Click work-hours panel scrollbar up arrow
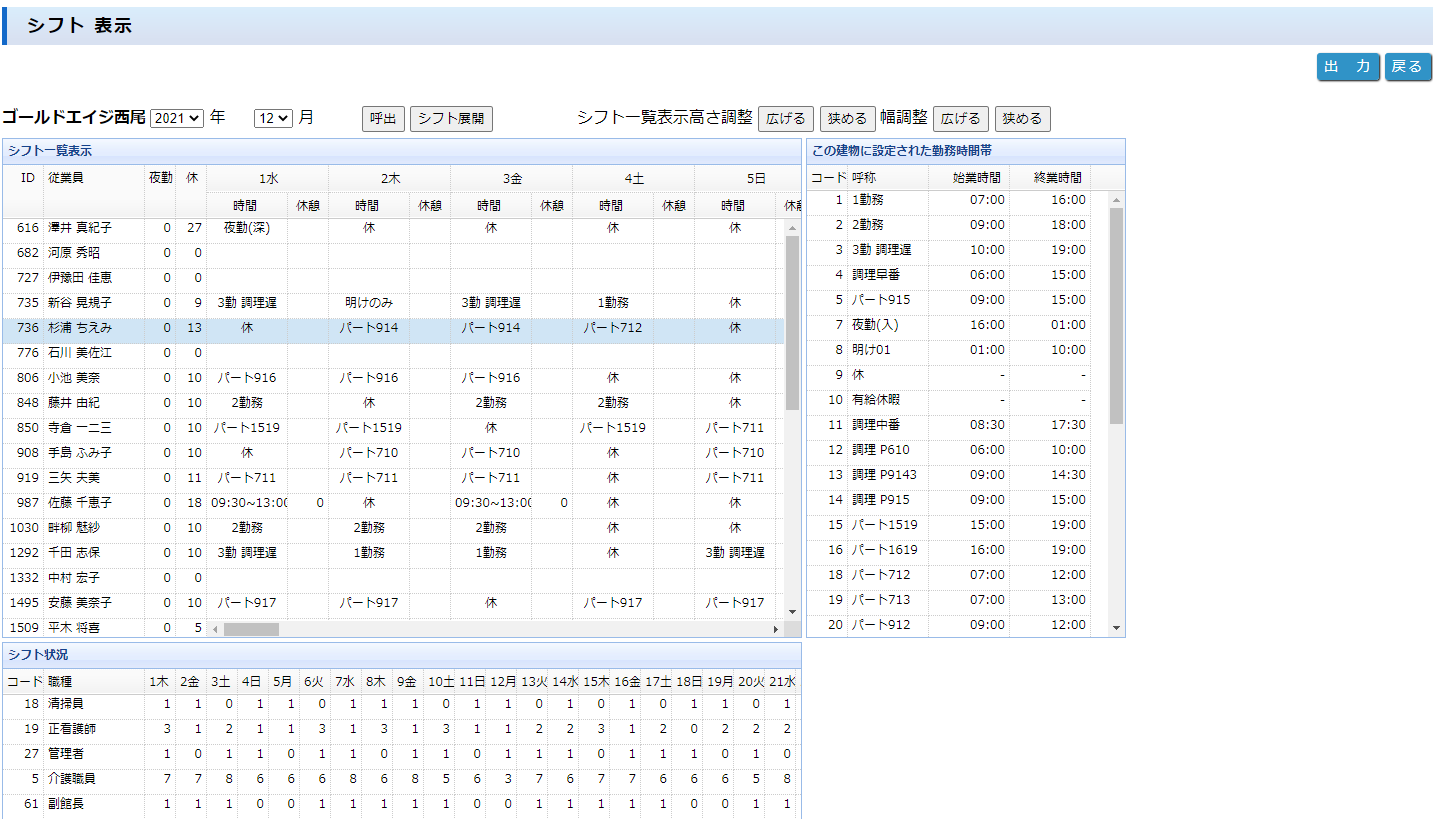 [1117, 200]
